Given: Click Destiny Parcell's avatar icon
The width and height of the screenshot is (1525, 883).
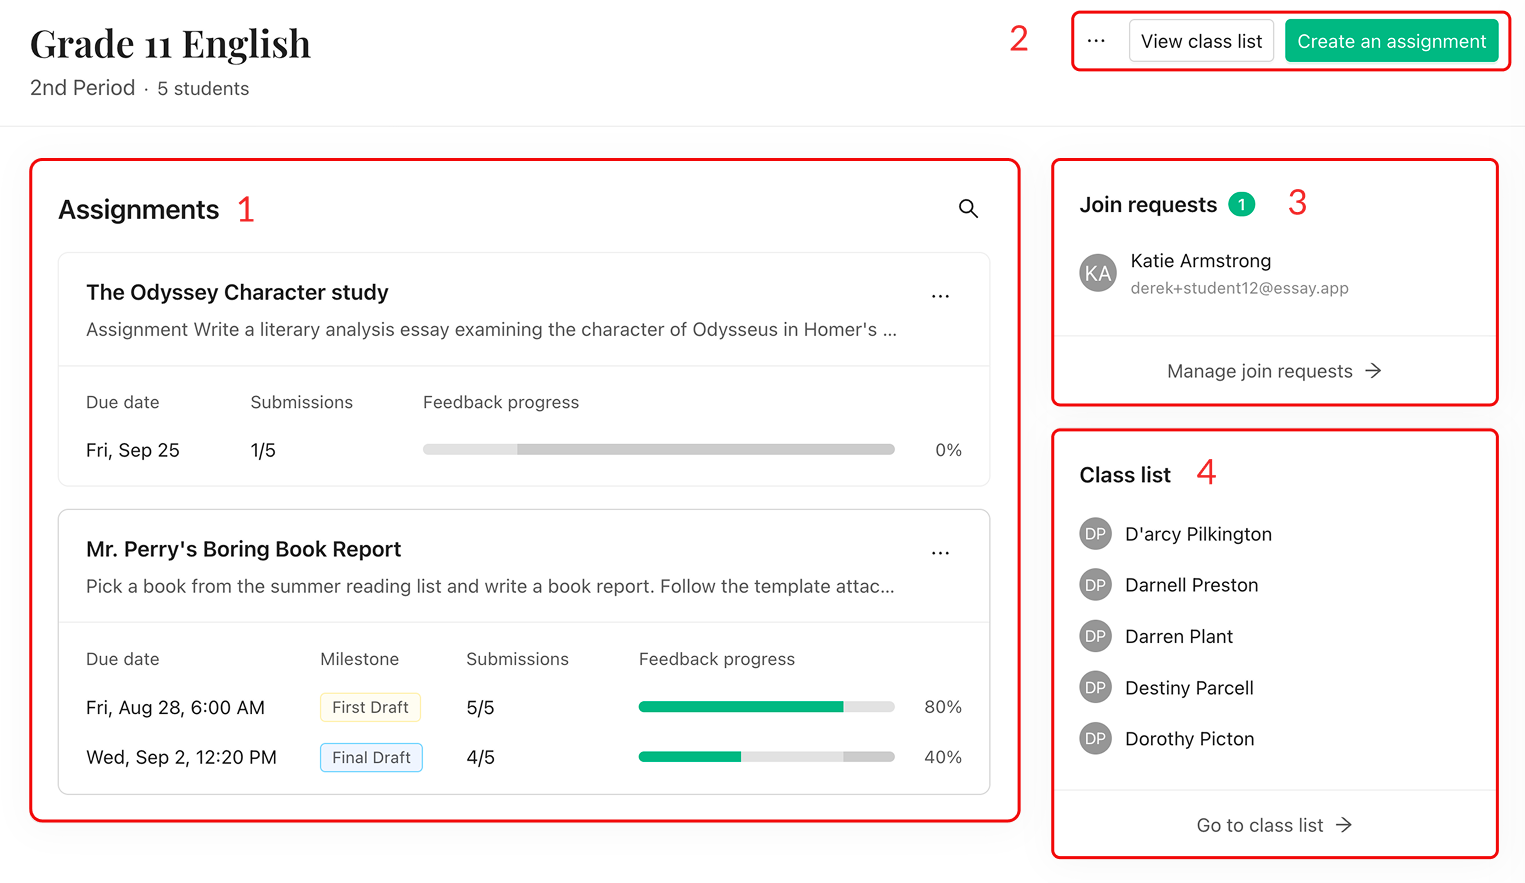Looking at the screenshot, I should tap(1096, 687).
